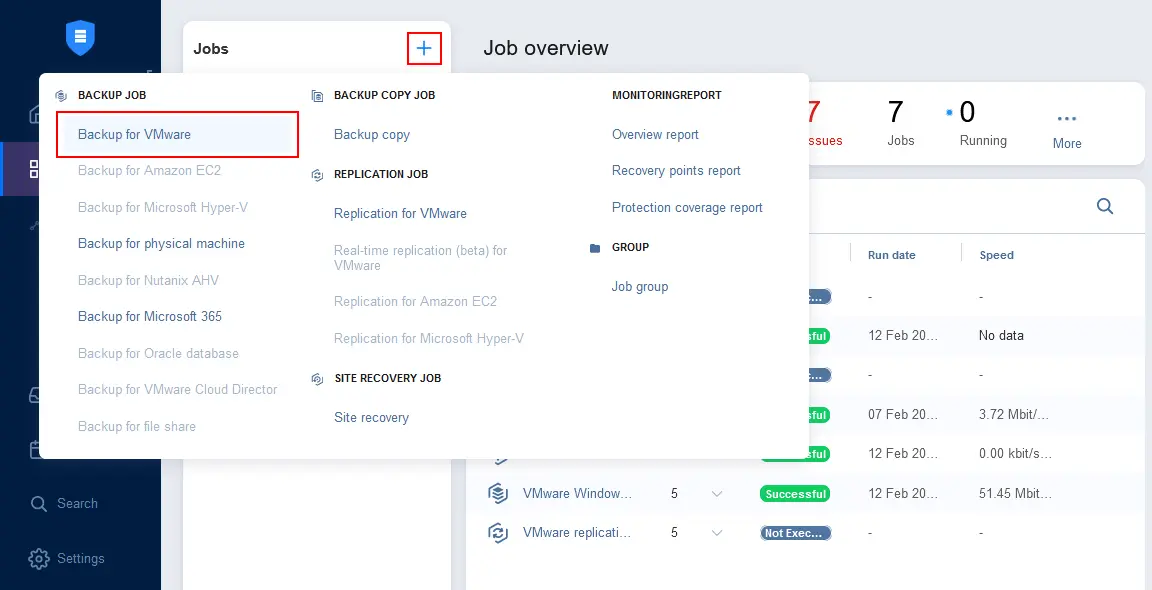Click the More link in overview
This screenshot has width=1152, height=590.
[x=1067, y=143]
